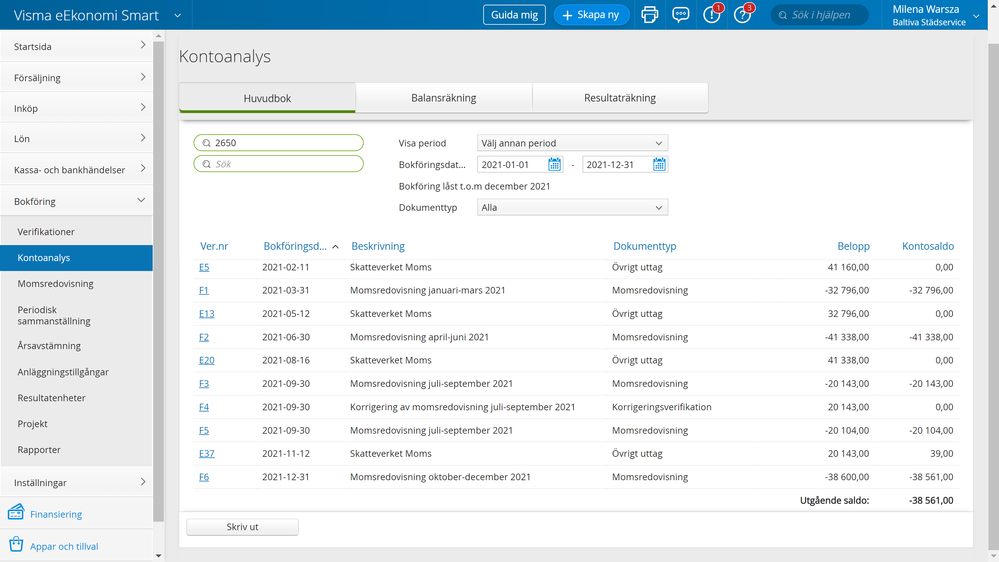Screen dimensions: 999x562
Task: Sort by Ver.nr column header
Action: [214, 246]
